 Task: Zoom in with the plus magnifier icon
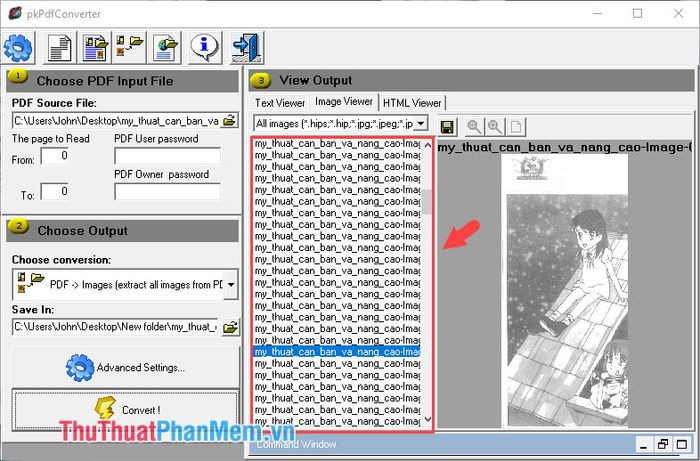click(495, 127)
